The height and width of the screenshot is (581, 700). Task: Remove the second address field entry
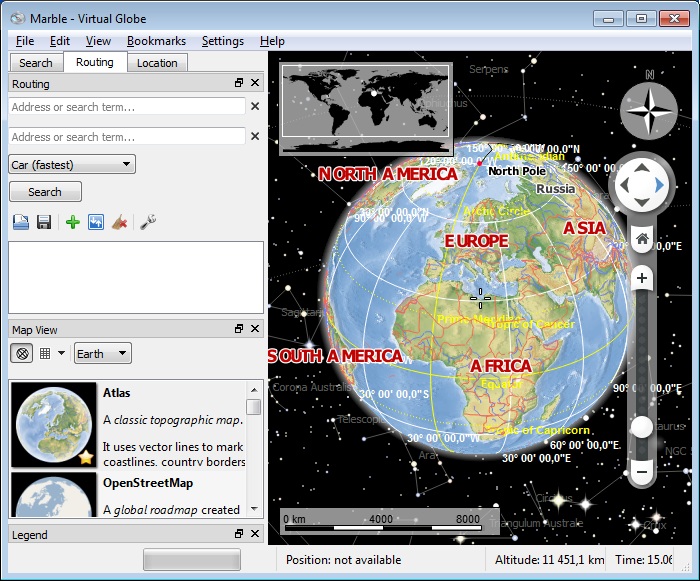coord(255,136)
